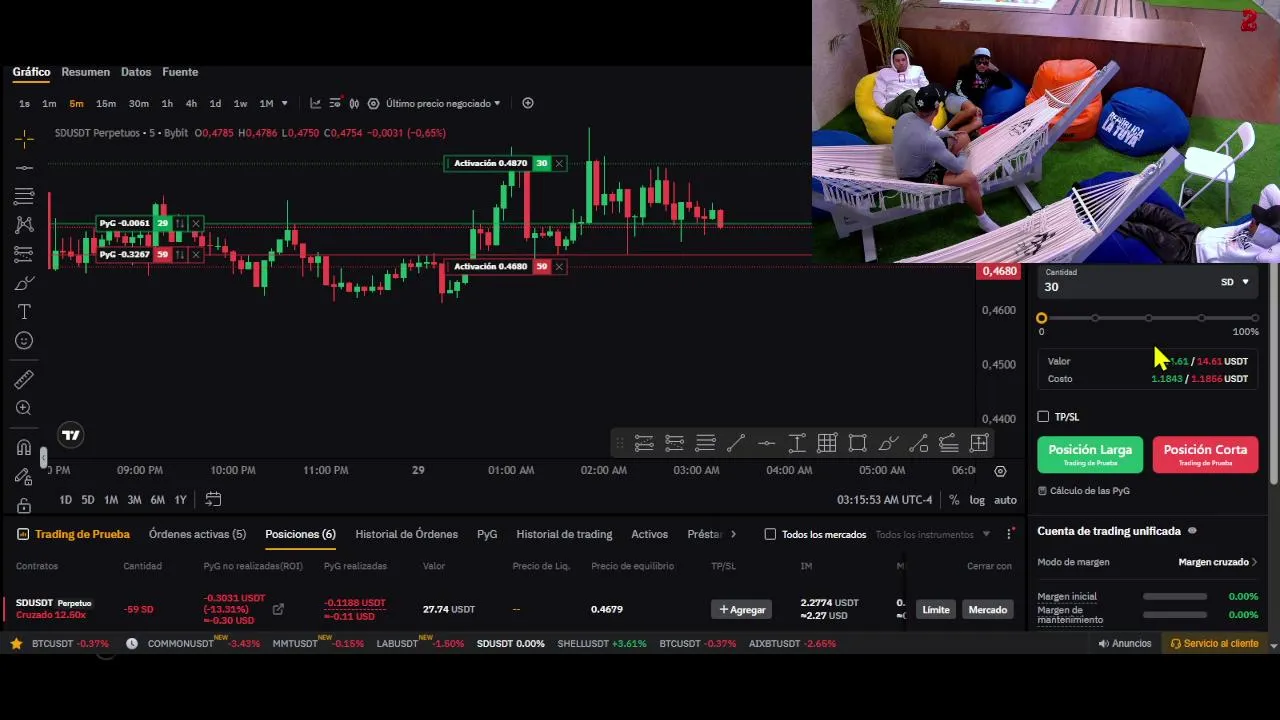Close the Activación 0.4870 order line
The width and height of the screenshot is (1280, 720).
click(559, 163)
